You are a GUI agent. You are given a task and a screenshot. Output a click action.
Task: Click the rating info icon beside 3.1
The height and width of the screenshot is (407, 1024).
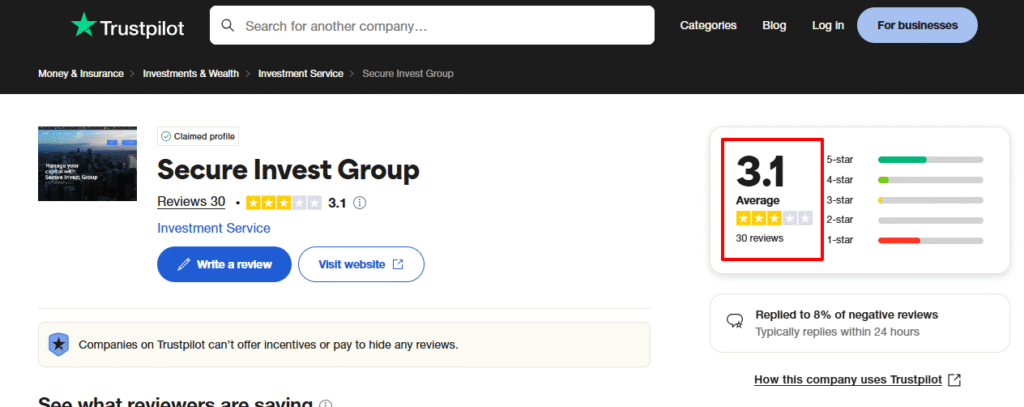(x=359, y=203)
